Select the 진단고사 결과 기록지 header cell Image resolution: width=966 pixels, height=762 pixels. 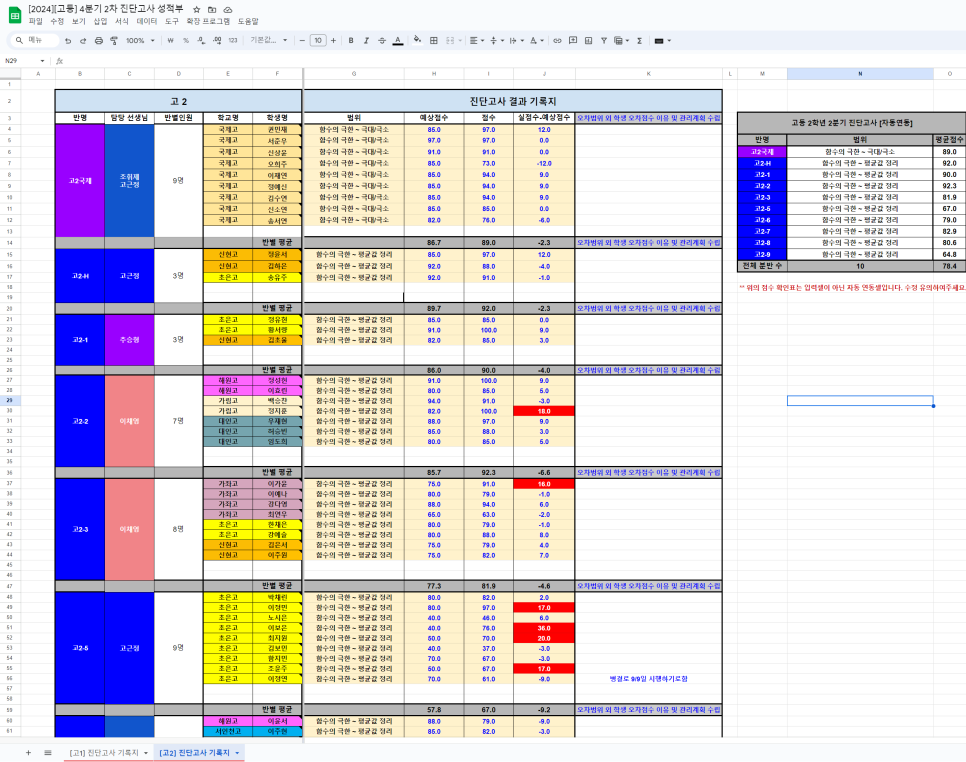513,101
